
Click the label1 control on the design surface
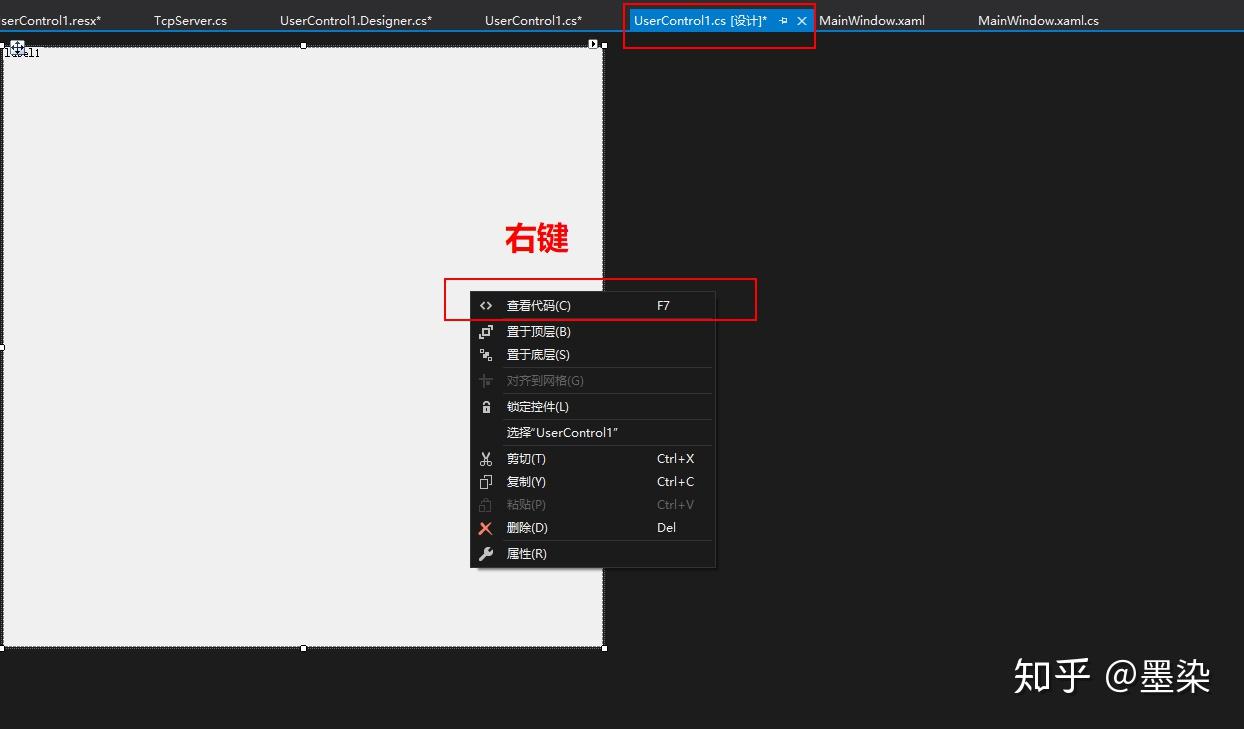point(22,51)
